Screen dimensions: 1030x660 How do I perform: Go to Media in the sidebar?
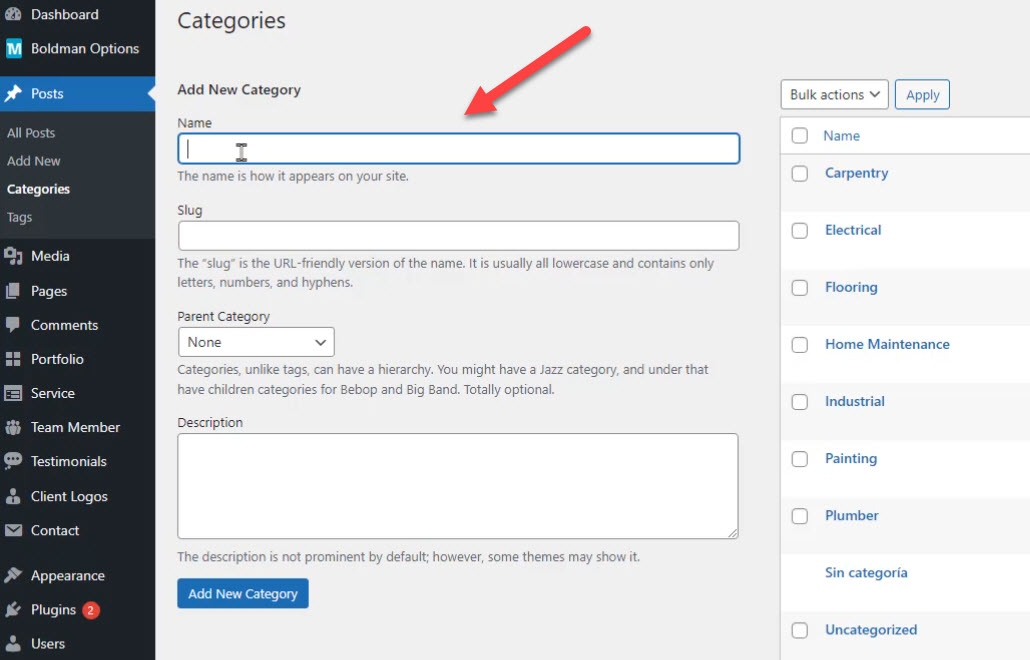(50, 256)
